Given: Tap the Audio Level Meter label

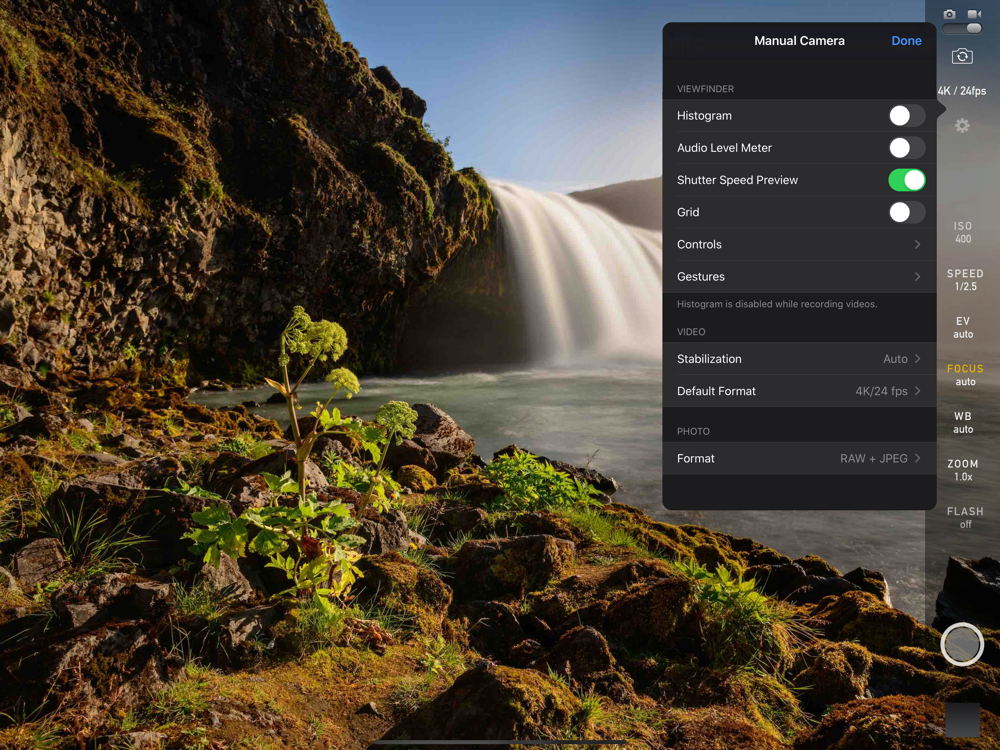Looking at the screenshot, I should point(724,148).
